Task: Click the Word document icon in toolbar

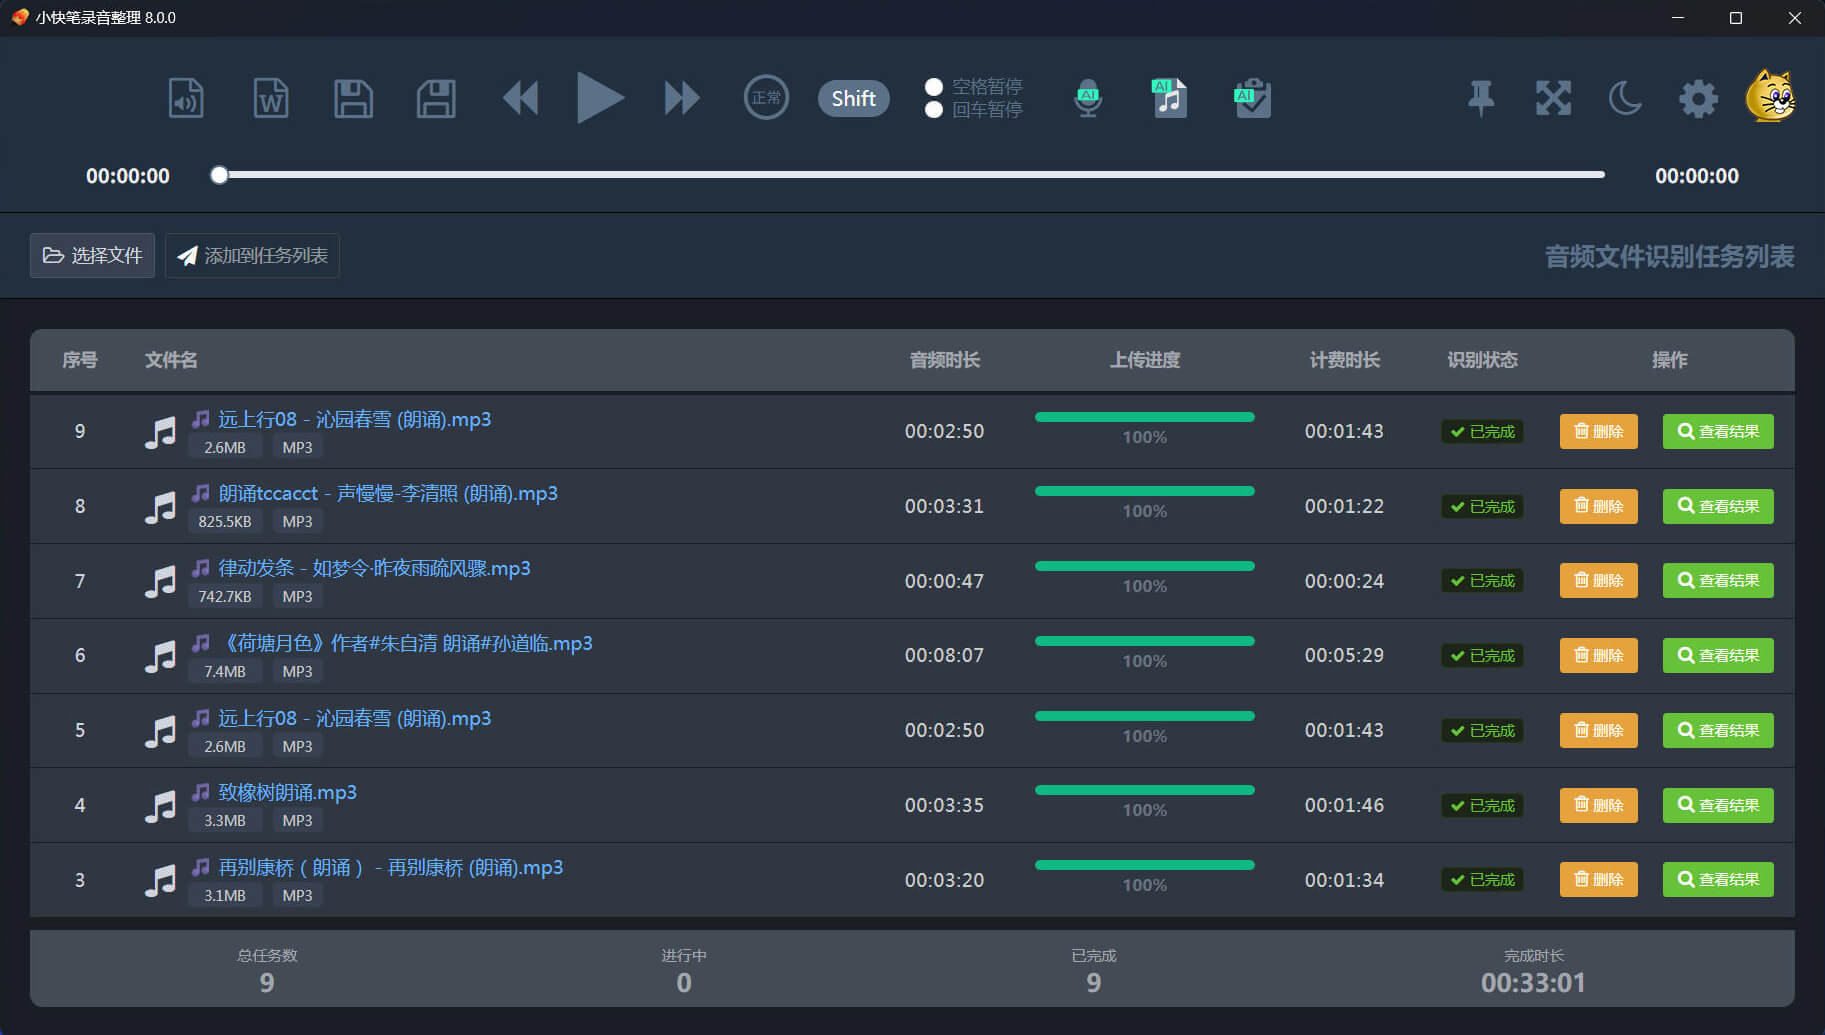Action: 270,99
